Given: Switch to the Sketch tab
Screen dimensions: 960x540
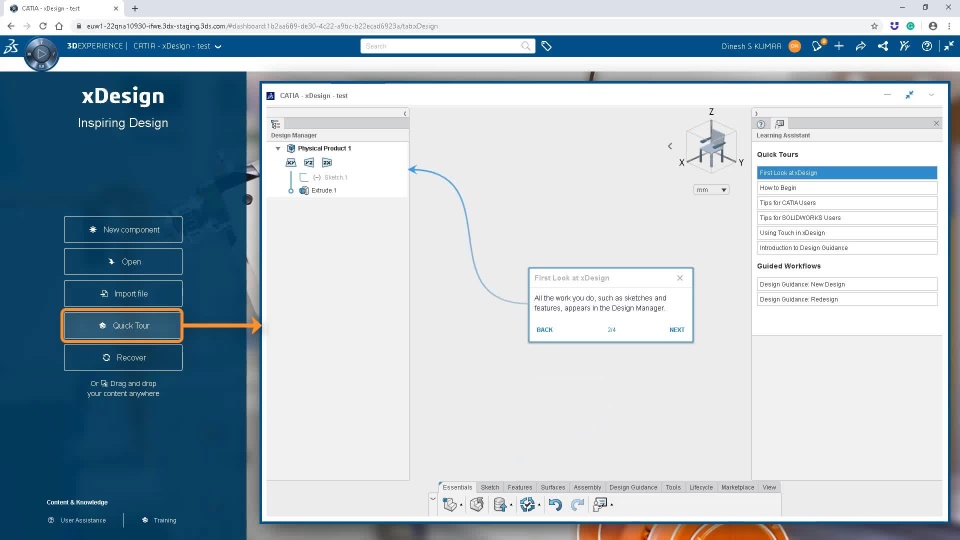Looking at the screenshot, I should (490, 487).
